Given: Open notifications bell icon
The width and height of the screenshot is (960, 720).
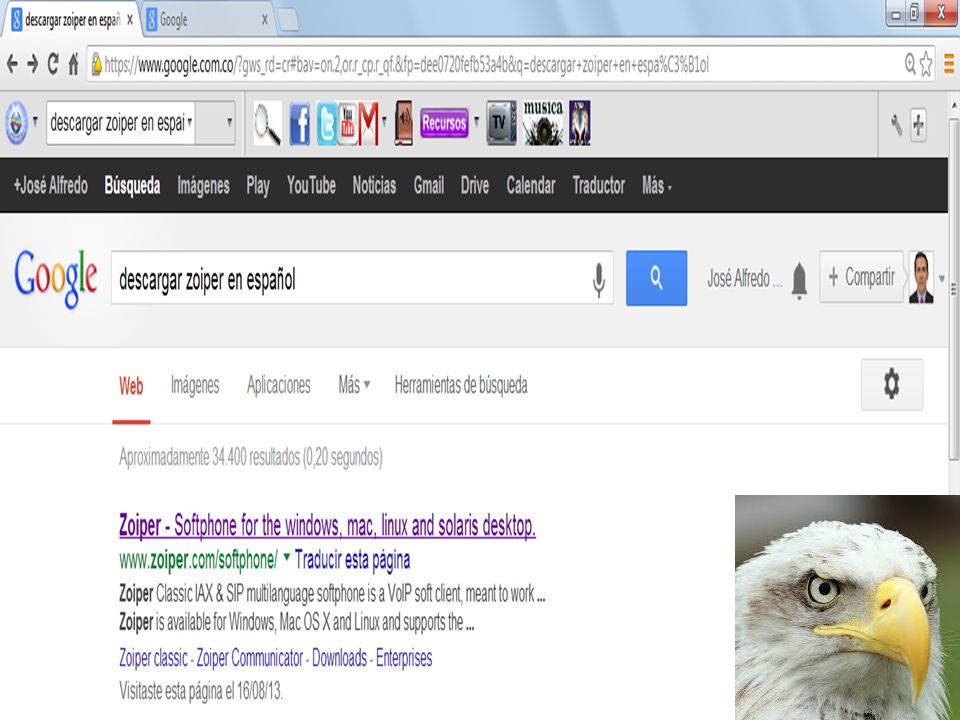Looking at the screenshot, I should pyautogui.click(x=799, y=280).
